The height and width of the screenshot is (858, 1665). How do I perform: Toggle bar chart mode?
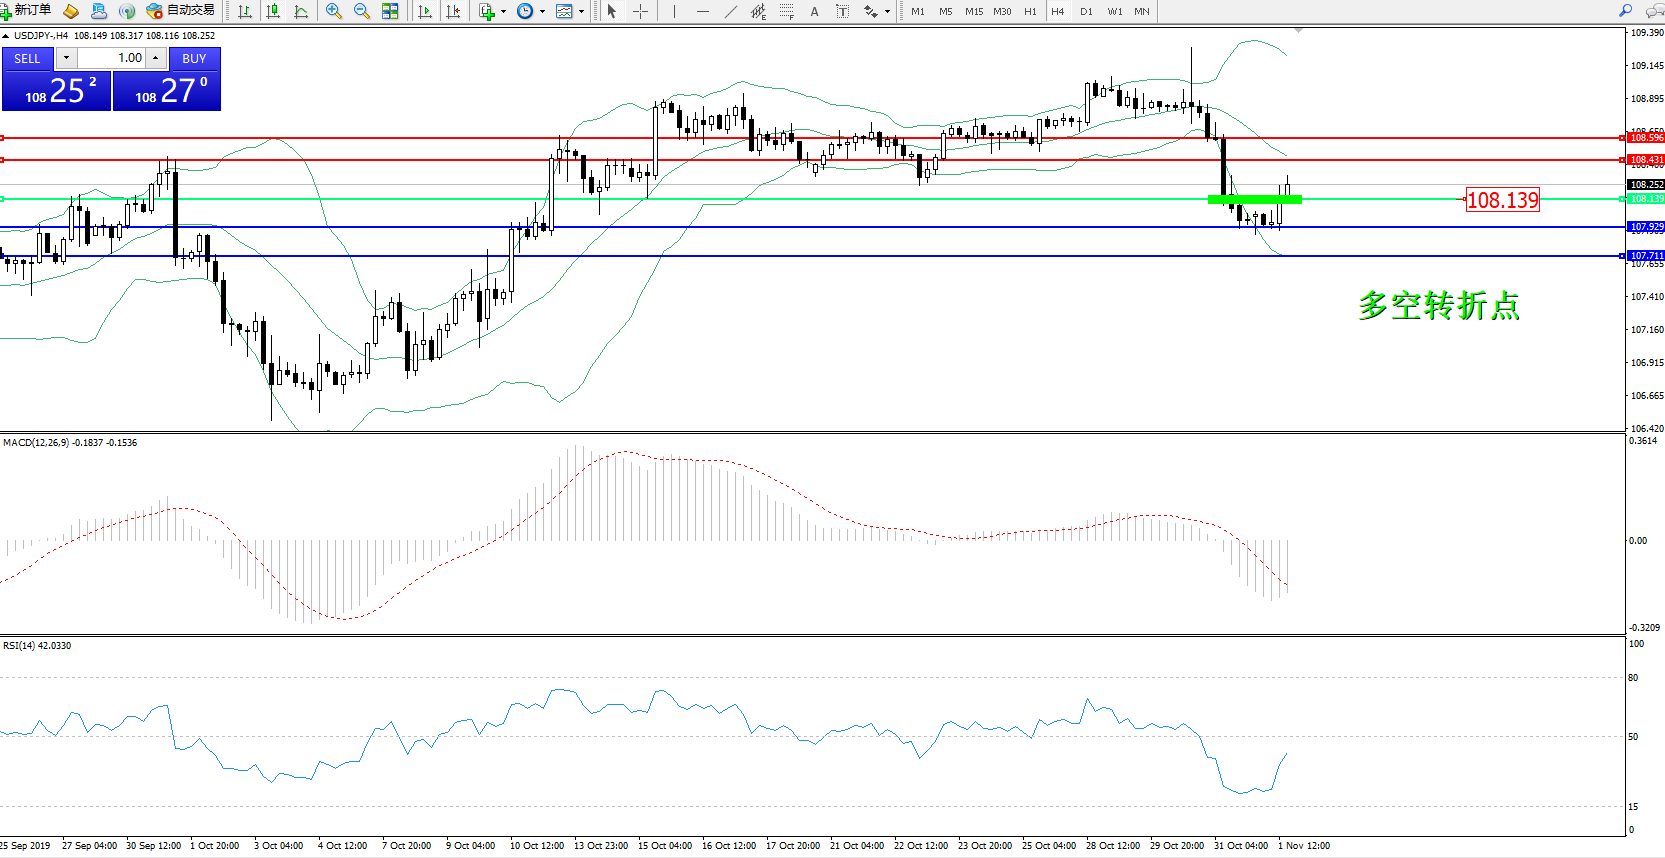tap(245, 11)
